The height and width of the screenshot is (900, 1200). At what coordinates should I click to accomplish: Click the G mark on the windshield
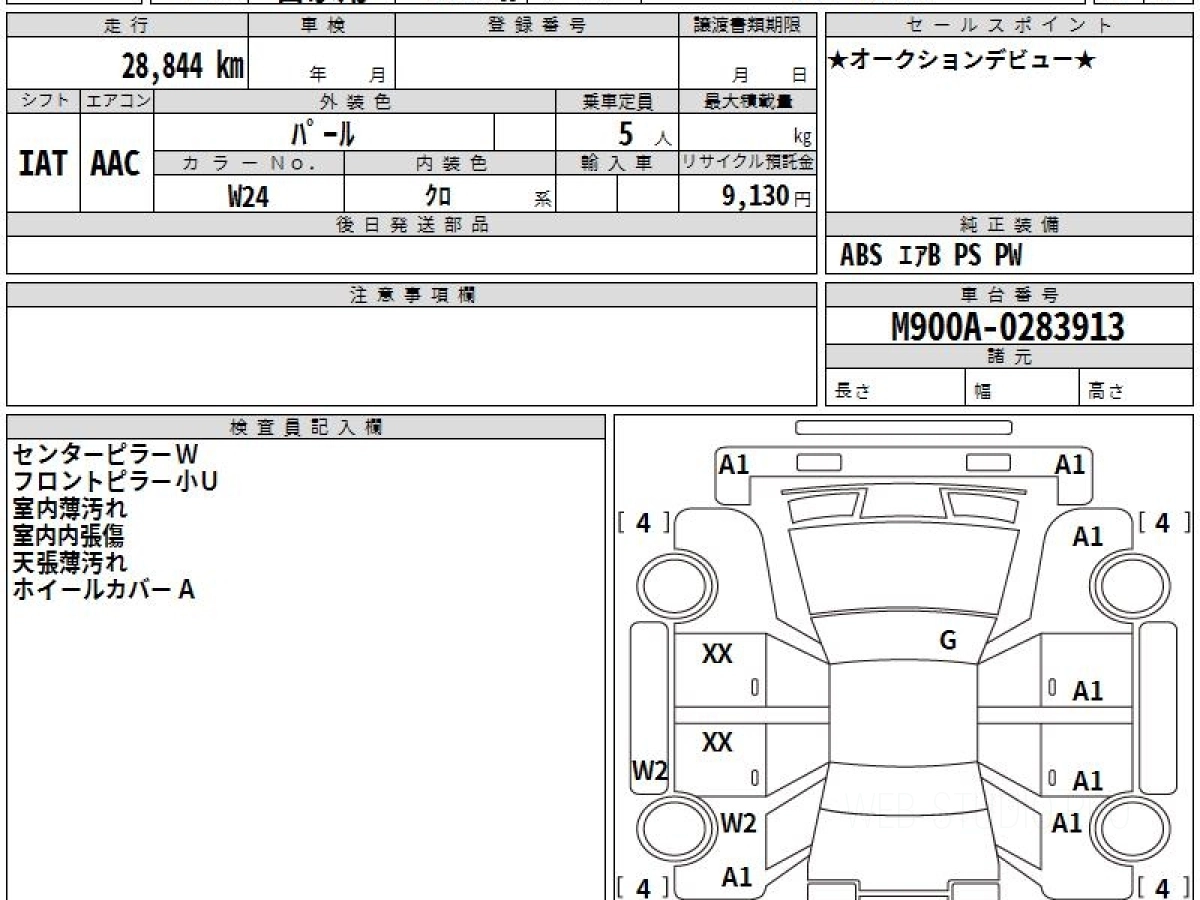point(948,641)
